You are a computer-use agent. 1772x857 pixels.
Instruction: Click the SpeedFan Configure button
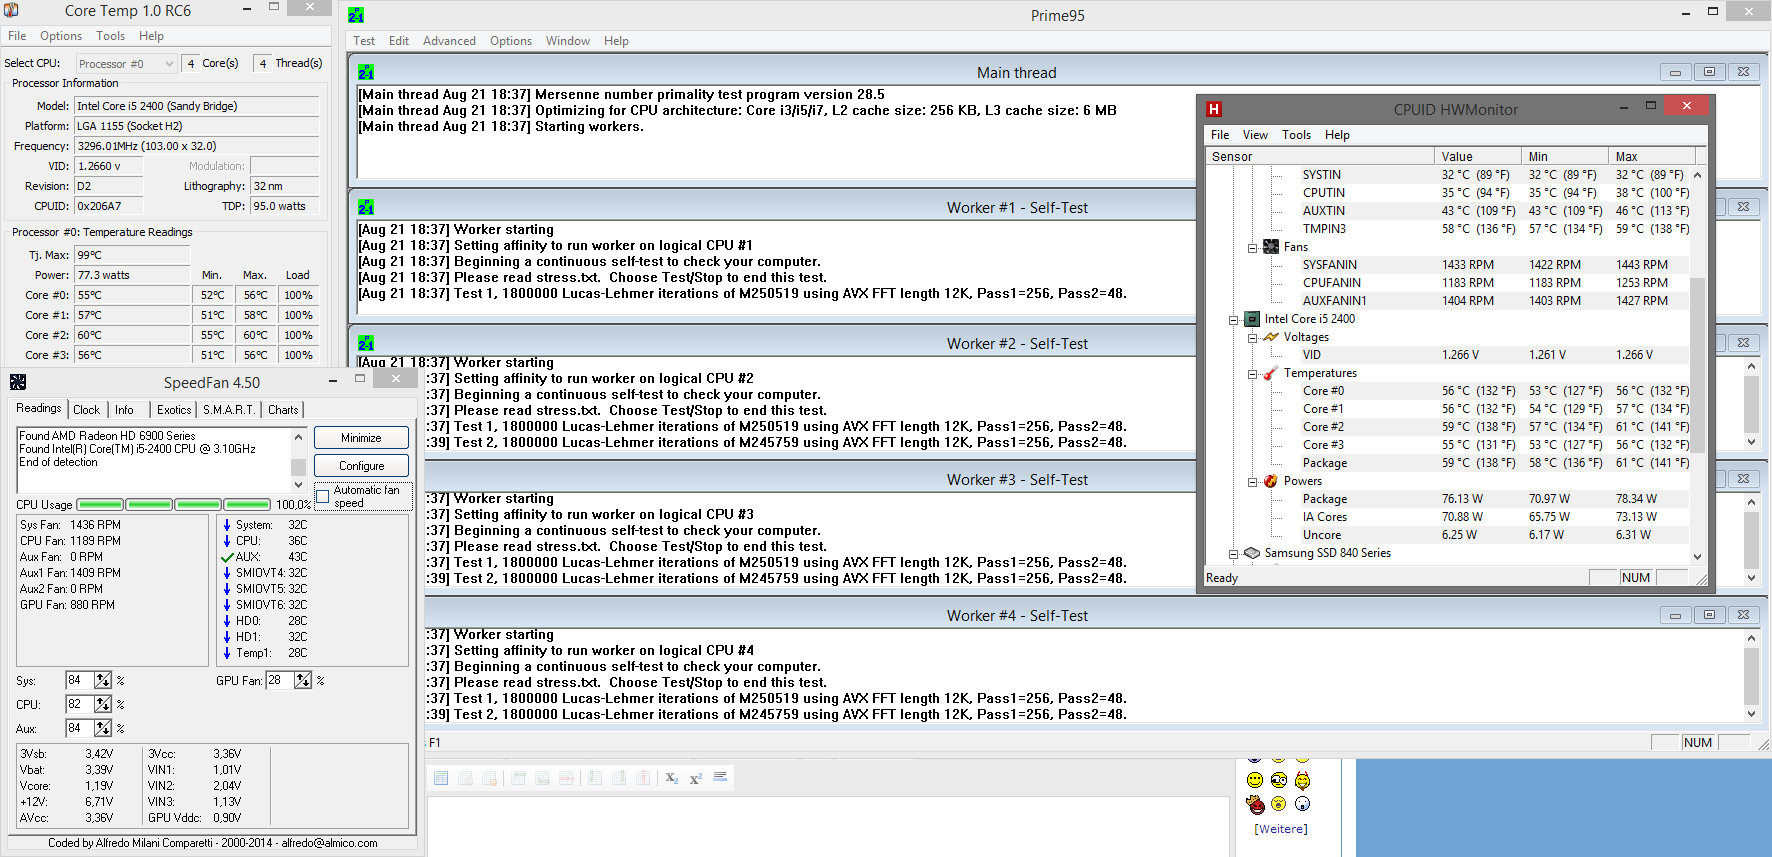pyautogui.click(x=361, y=466)
